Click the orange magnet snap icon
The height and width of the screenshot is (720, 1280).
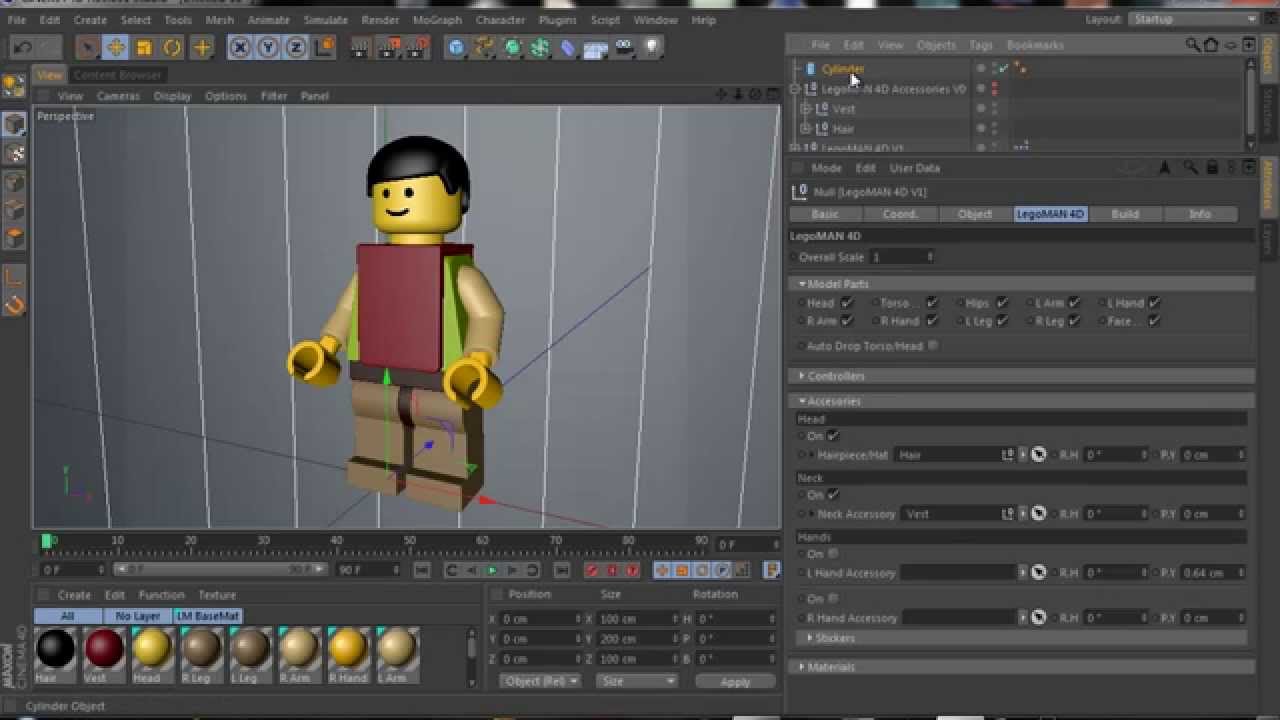pyautogui.click(x=14, y=305)
